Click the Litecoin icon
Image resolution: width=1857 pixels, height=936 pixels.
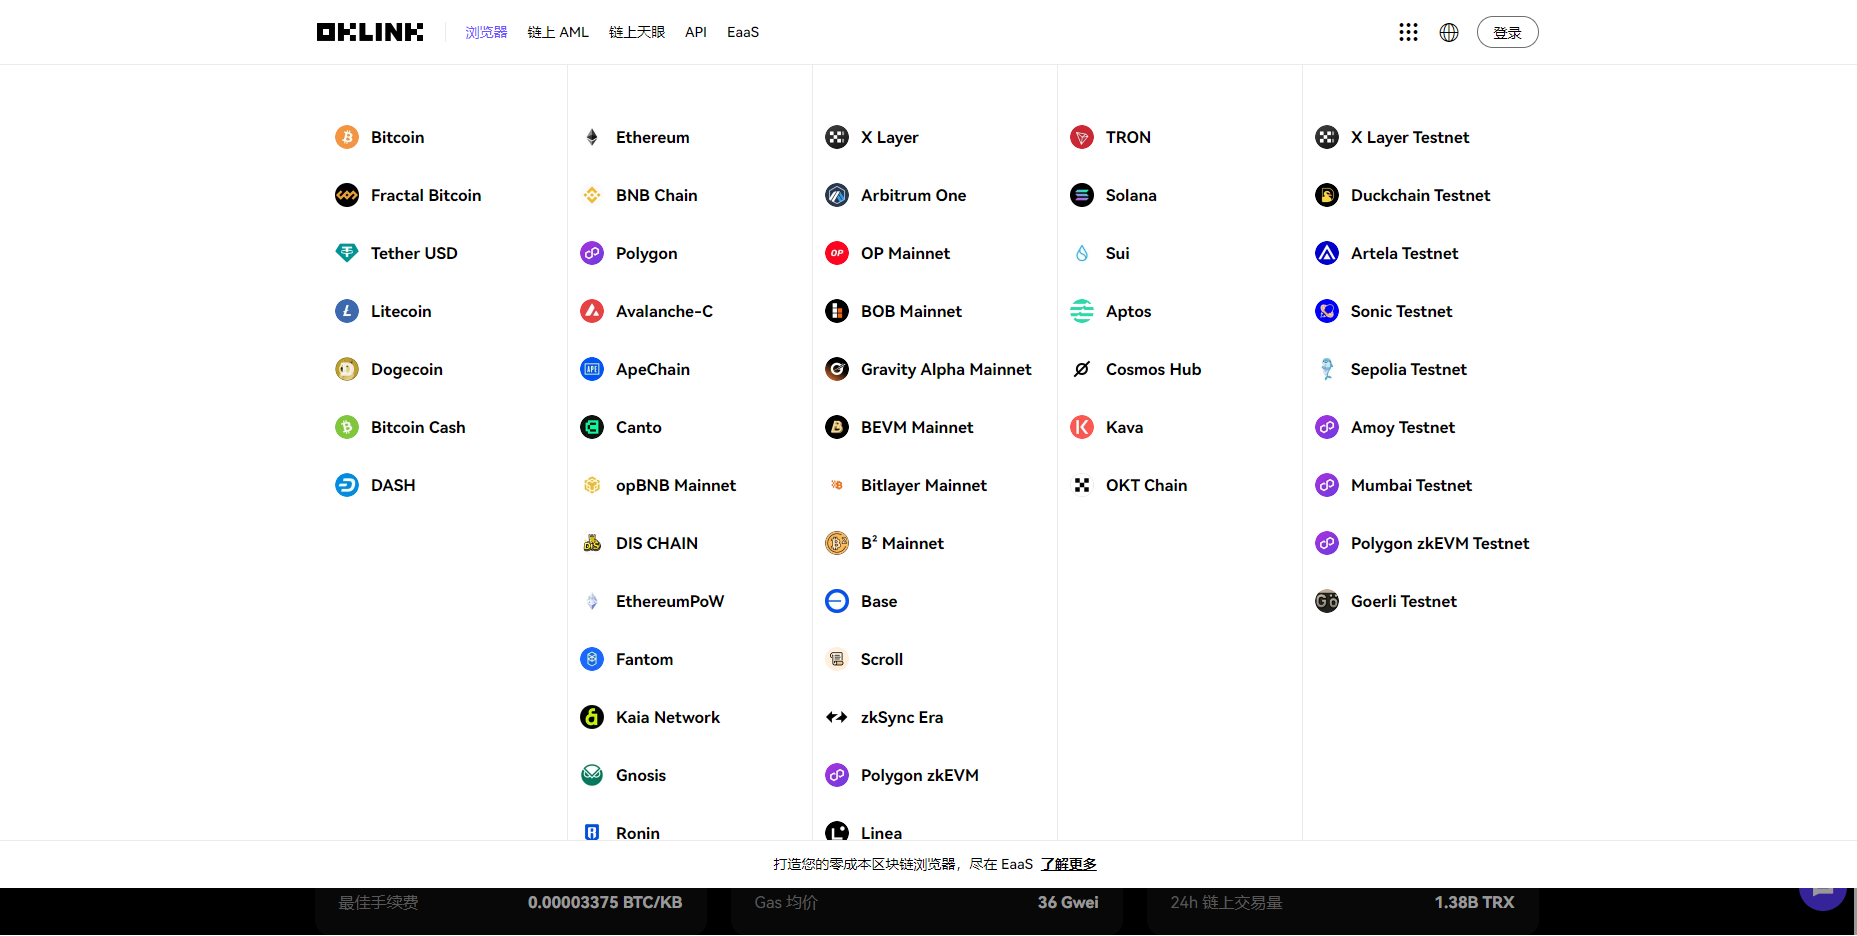(347, 311)
